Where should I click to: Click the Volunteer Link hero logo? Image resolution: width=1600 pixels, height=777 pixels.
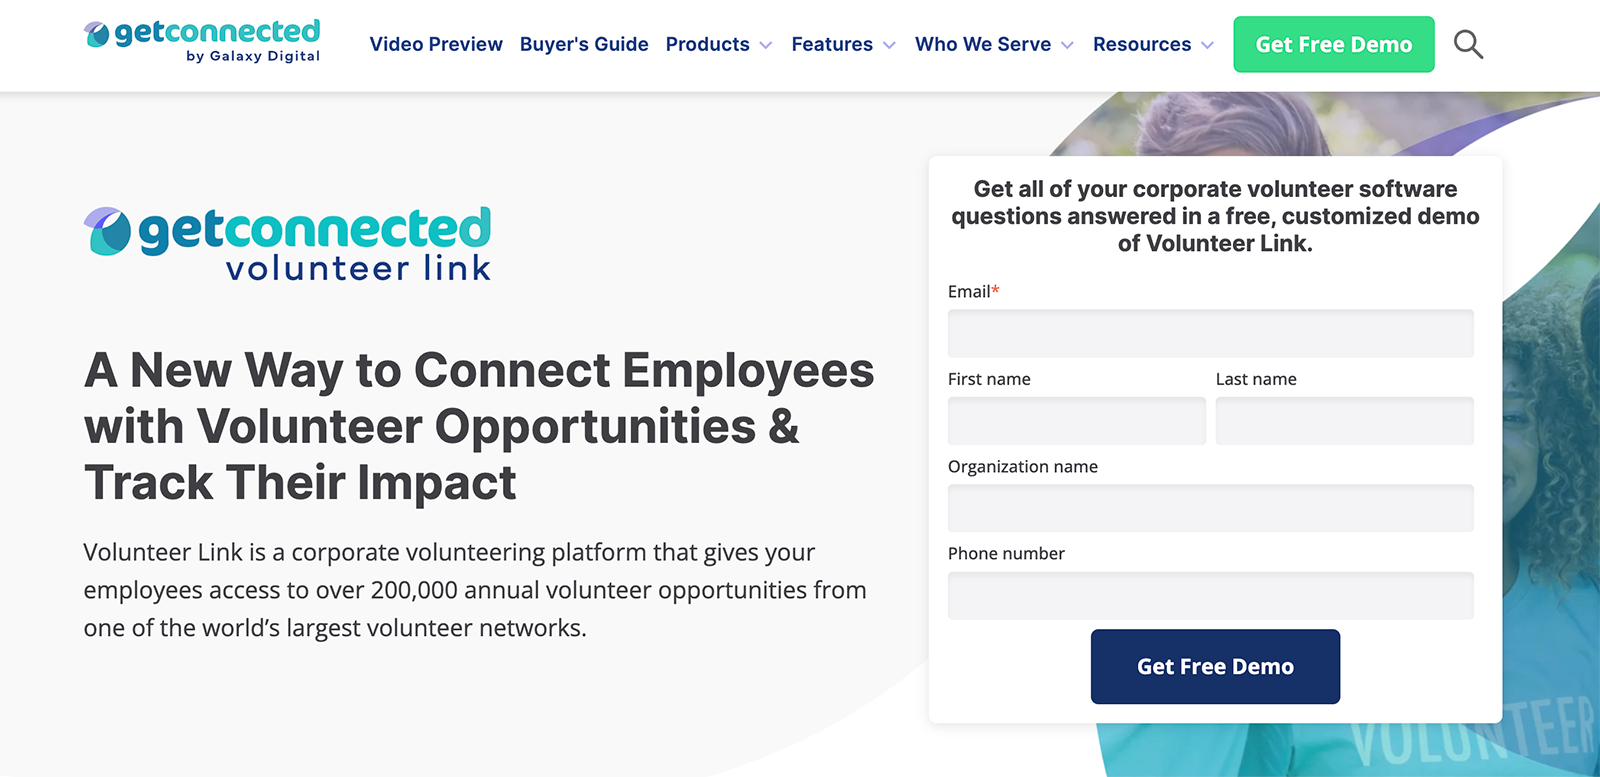pos(288,244)
